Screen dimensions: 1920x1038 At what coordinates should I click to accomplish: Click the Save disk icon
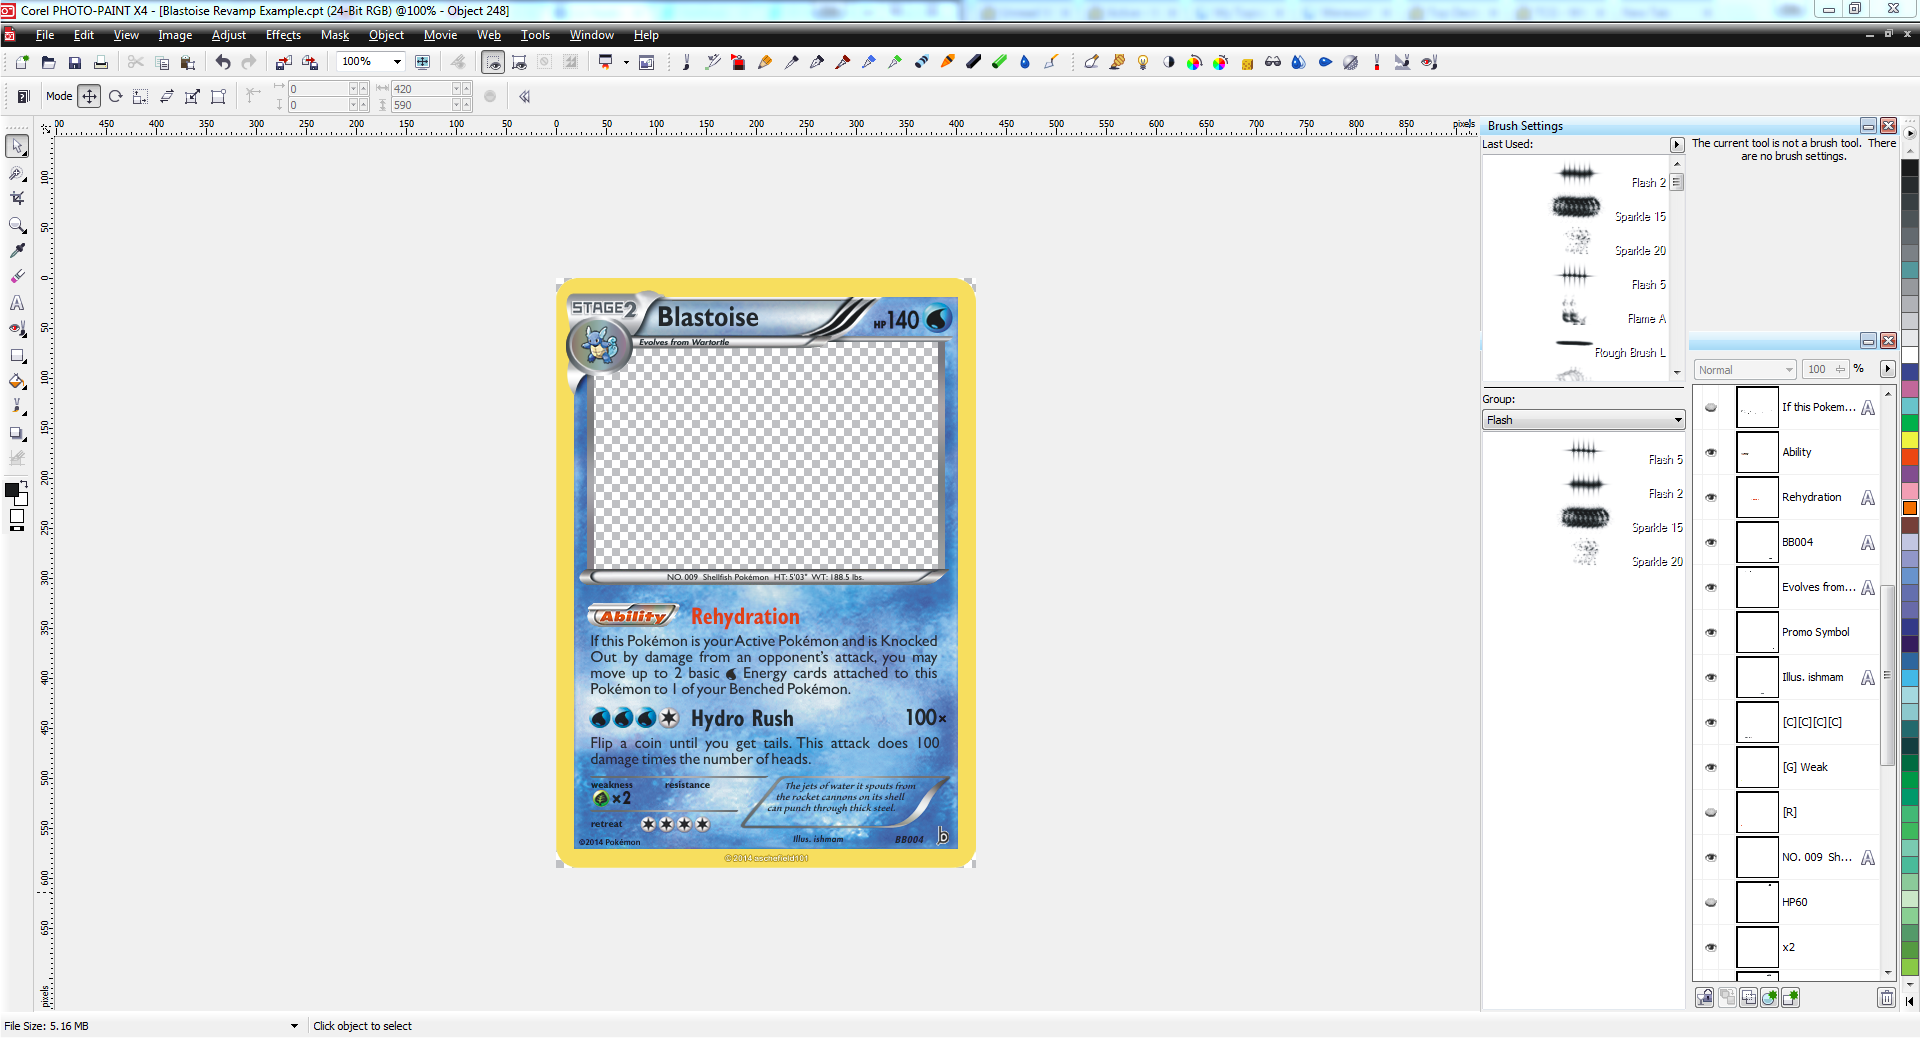click(x=74, y=62)
